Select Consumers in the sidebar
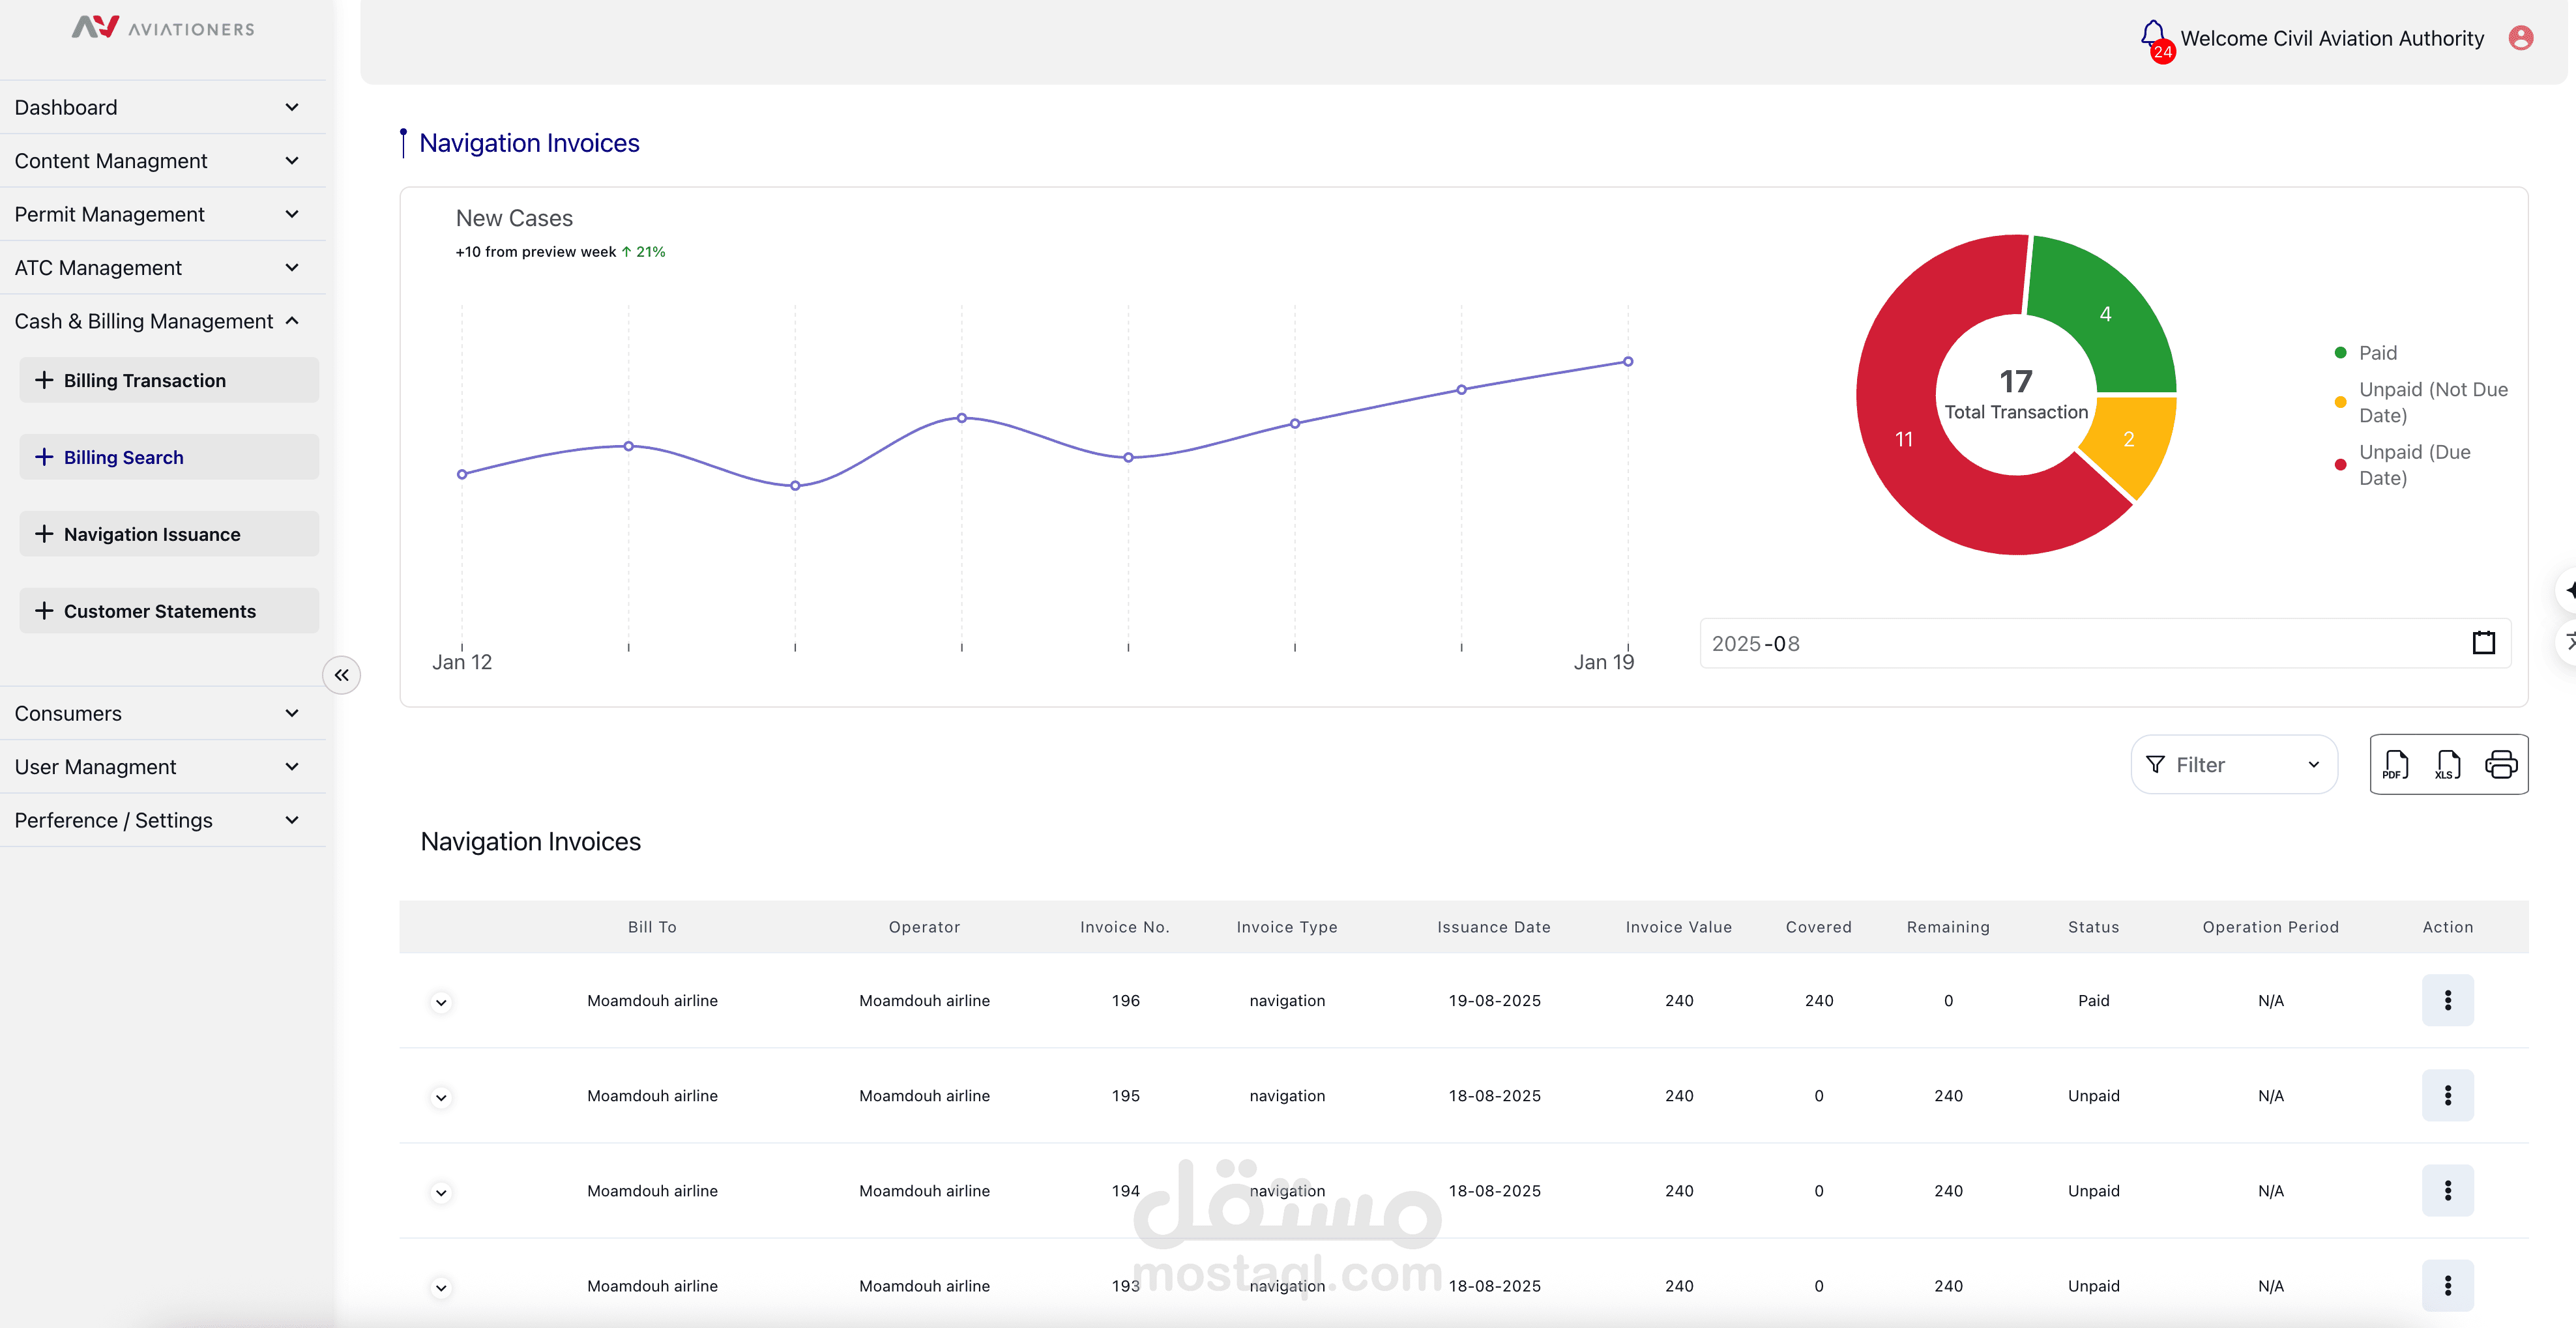Screen dimensions: 2576x1328 click(163, 713)
